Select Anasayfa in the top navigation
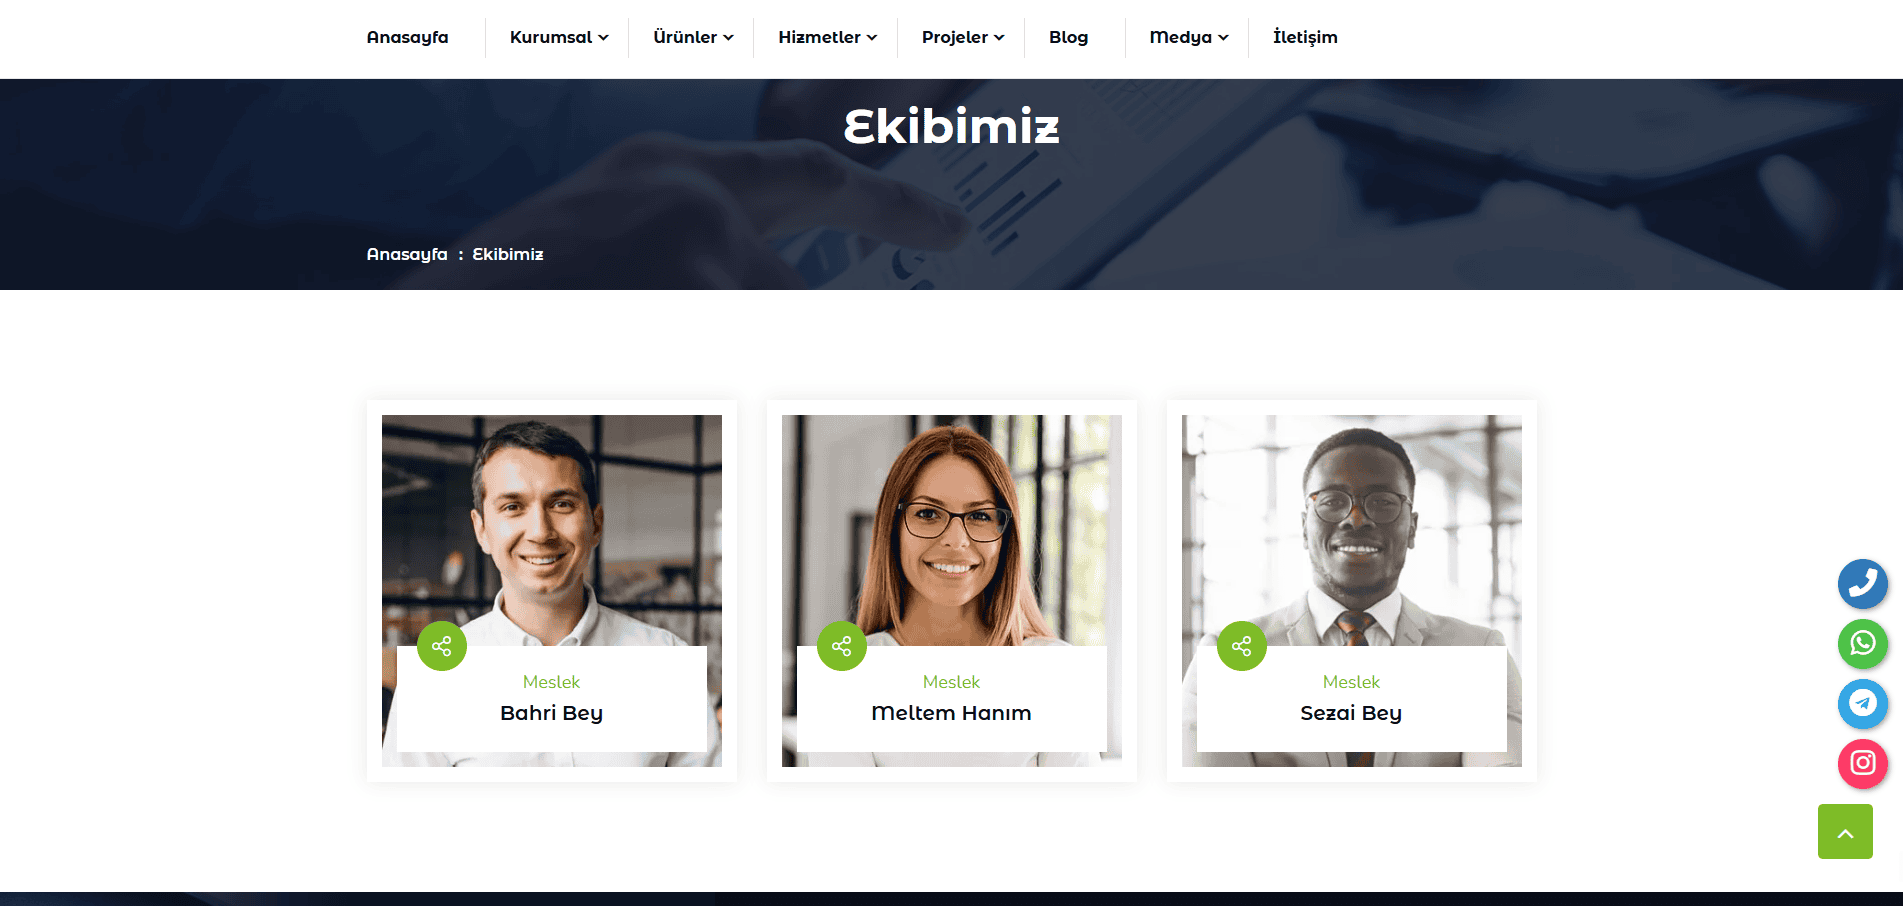The height and width of the screenshot is (906, 1903). point(407,37)
